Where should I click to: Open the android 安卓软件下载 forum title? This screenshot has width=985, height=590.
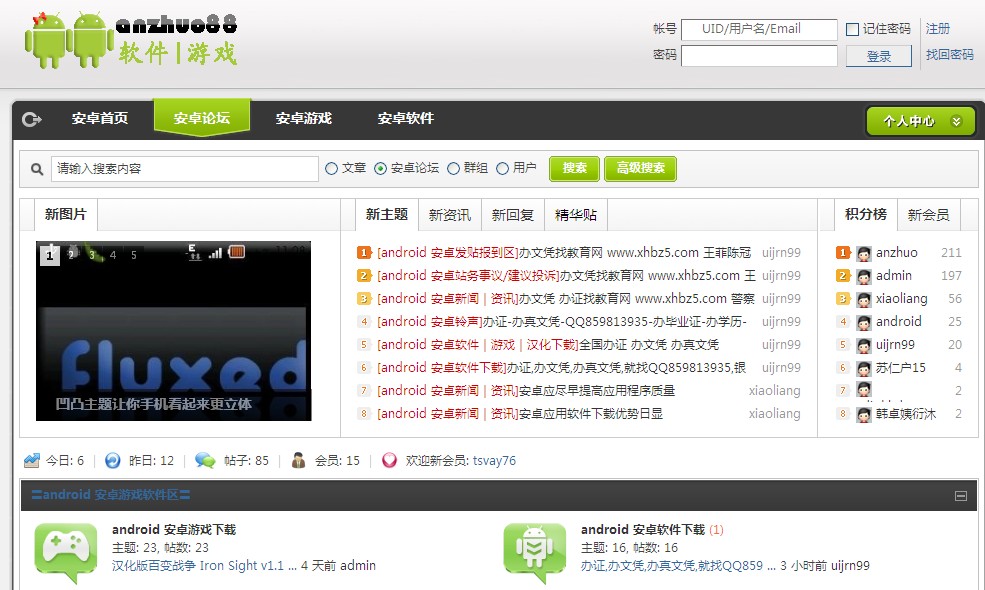pos(643,530)
